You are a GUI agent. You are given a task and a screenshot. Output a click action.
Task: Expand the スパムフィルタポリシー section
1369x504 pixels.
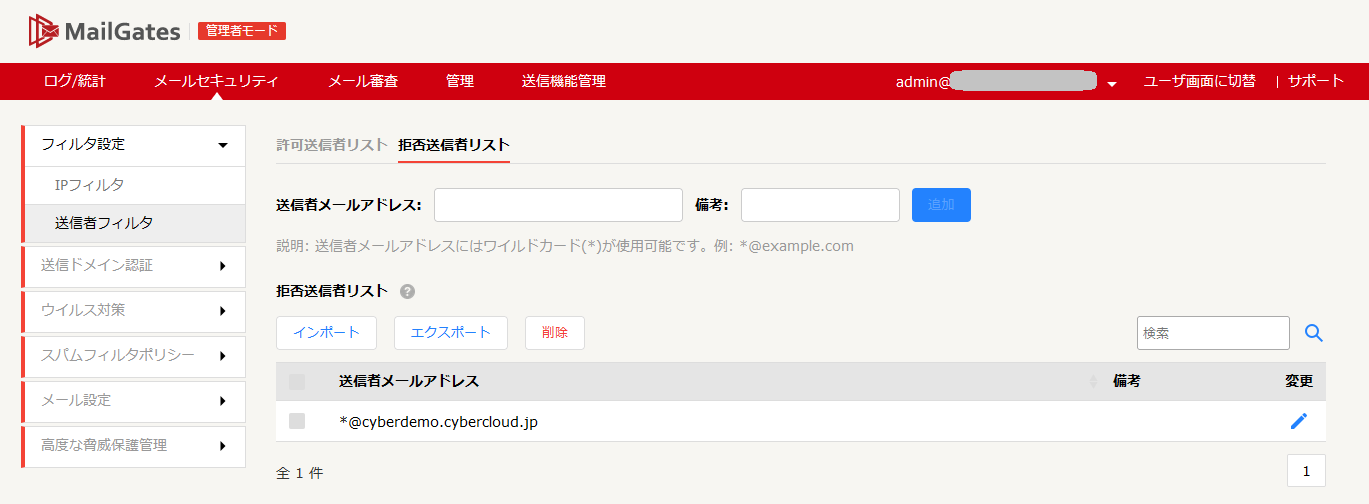[222, 356]
